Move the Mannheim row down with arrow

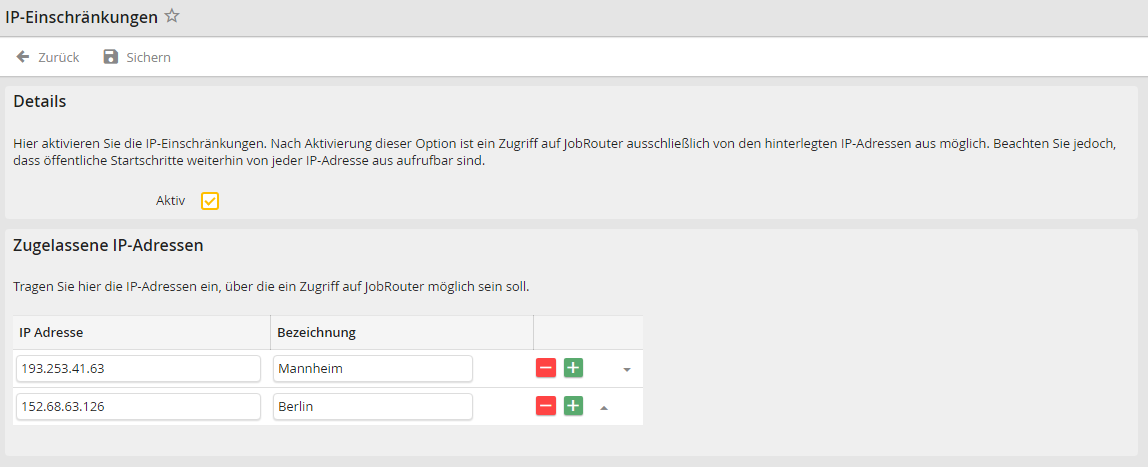(x=627, y=369)
